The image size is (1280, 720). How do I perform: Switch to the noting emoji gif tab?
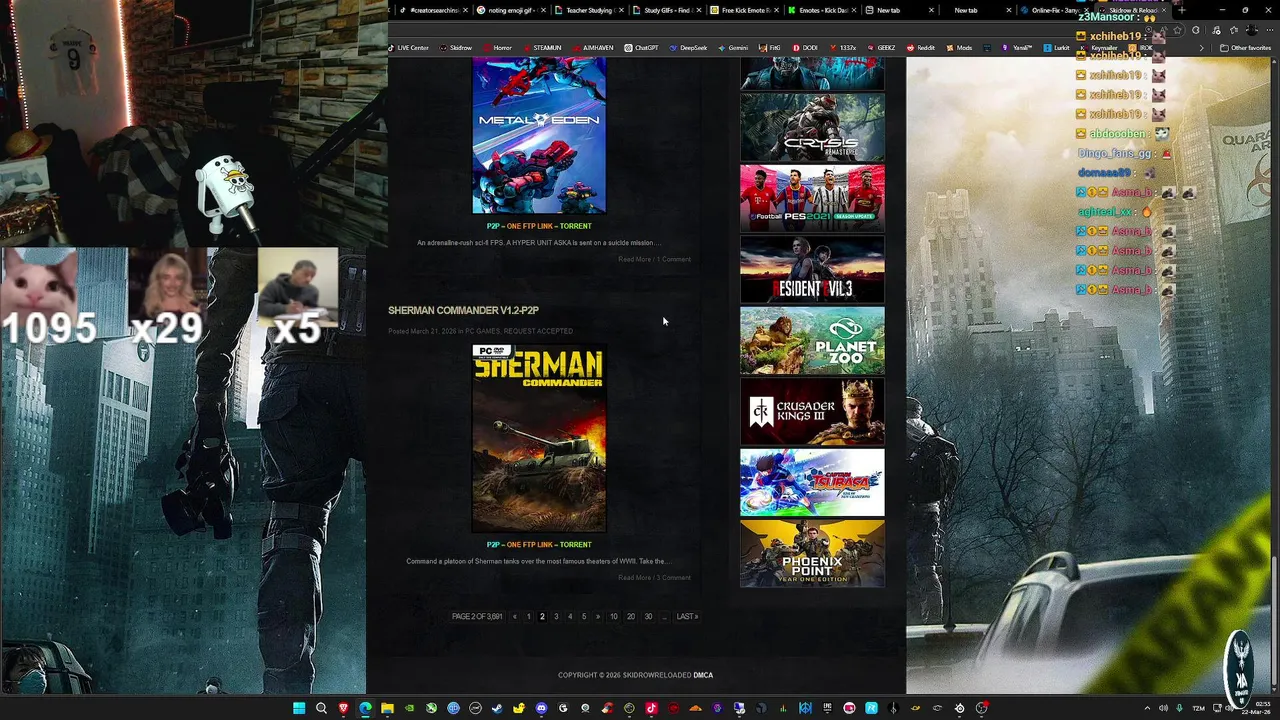(511, 10)
